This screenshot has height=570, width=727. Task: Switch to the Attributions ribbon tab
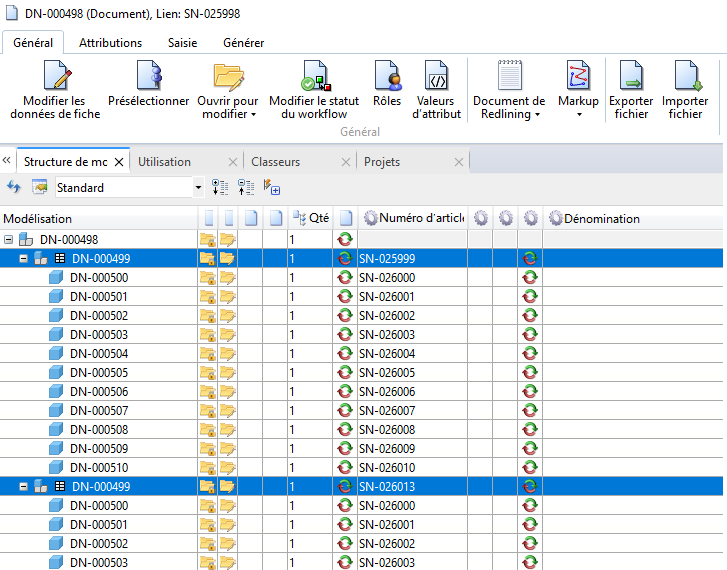tap(110, 43)
